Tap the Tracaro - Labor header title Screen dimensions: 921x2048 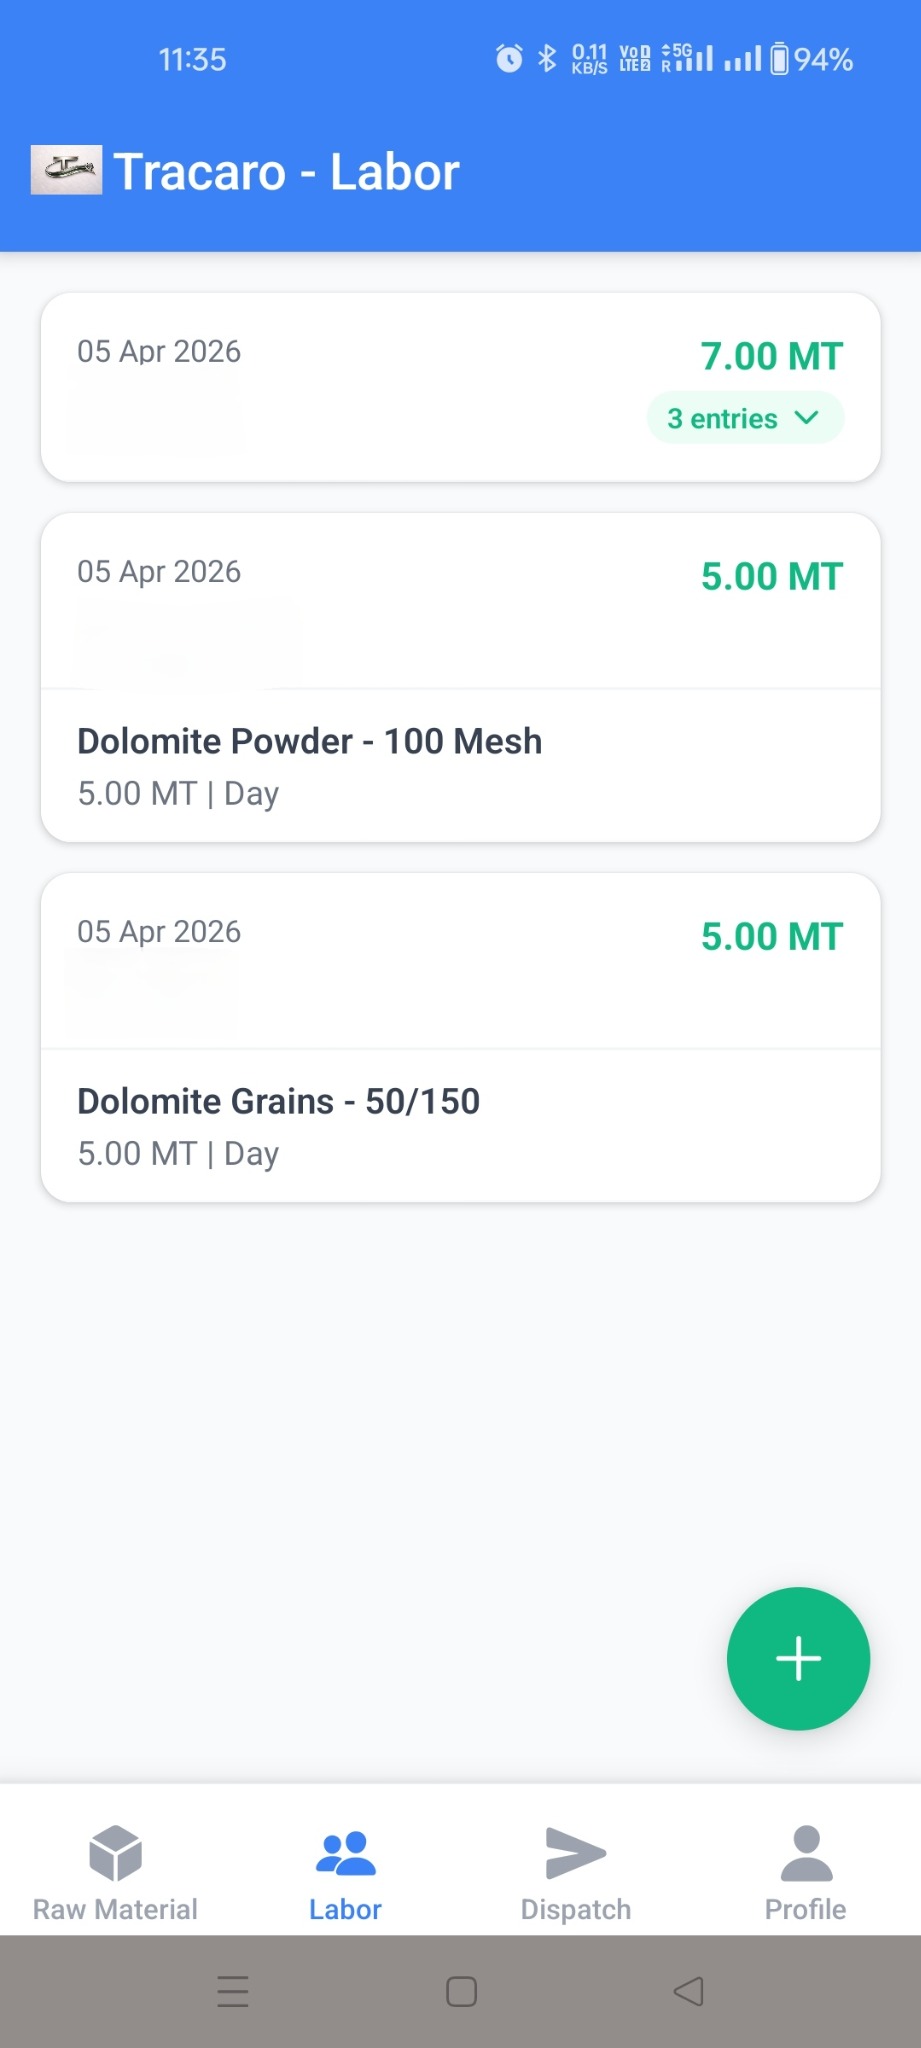coord(286,172)
